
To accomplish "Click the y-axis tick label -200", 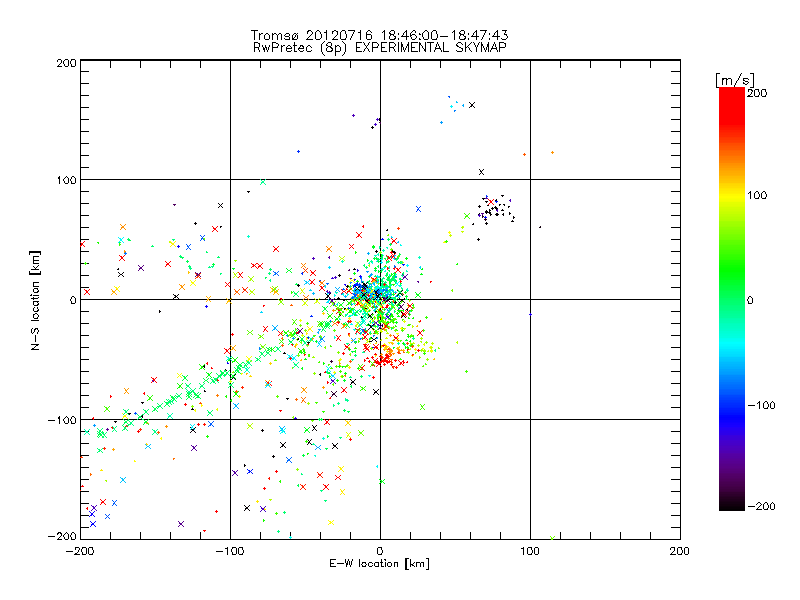I will pos(62,536).
